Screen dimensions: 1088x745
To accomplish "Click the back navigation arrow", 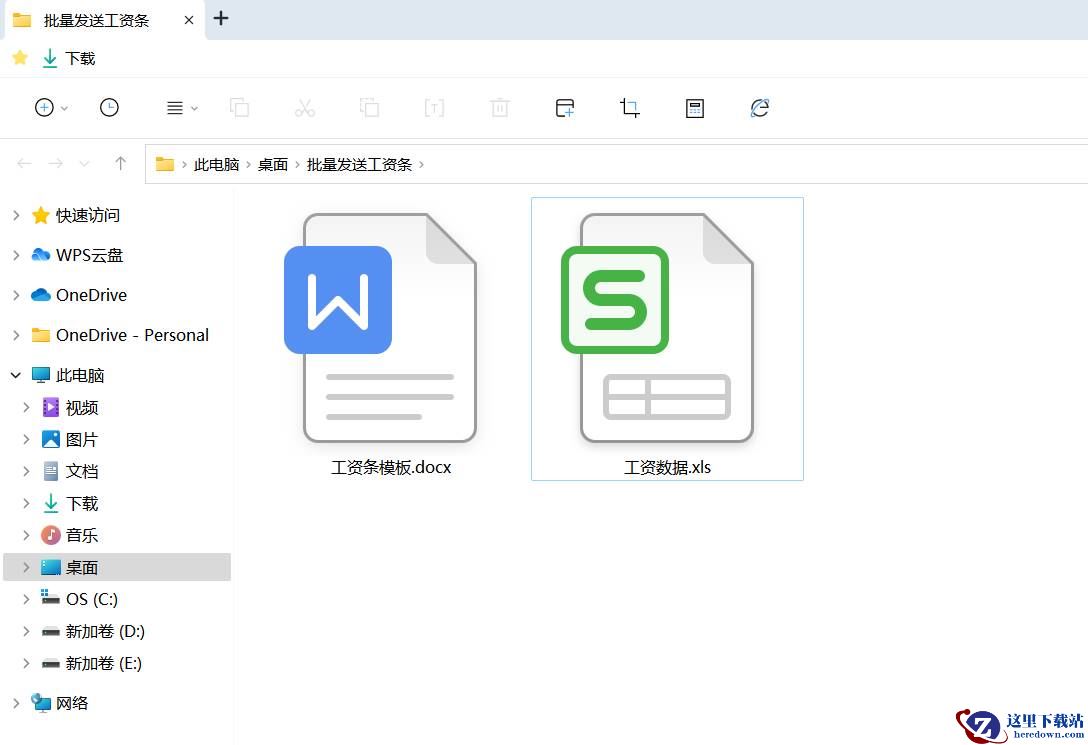I will pyautogui.click(x=24, y=164).
